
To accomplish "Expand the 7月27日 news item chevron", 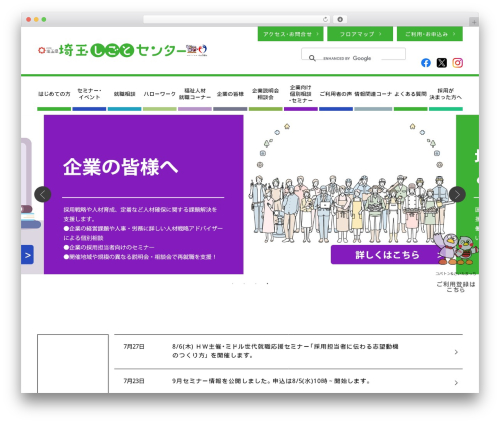I will tap(456, 352).
